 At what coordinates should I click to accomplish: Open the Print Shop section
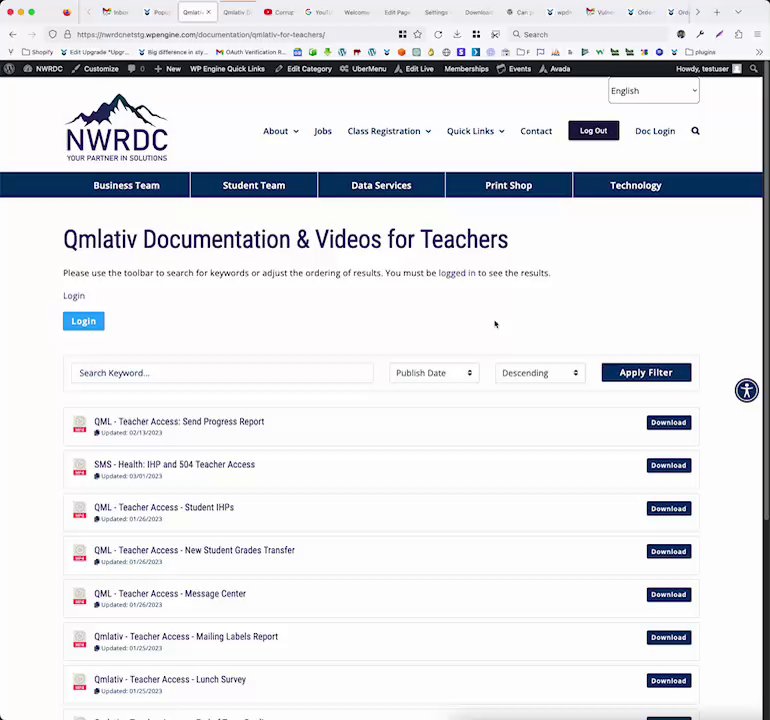pyautogui.click(x=509, y=186)
